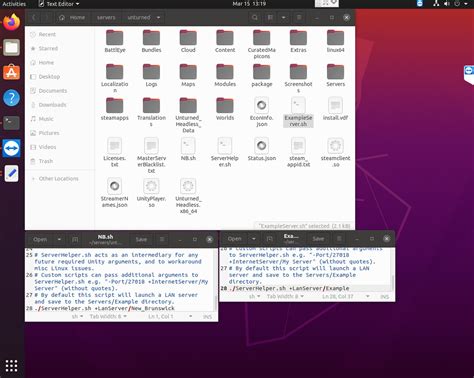Select the EconInfo.json file
Screen dimensions: 474x378
262,112
